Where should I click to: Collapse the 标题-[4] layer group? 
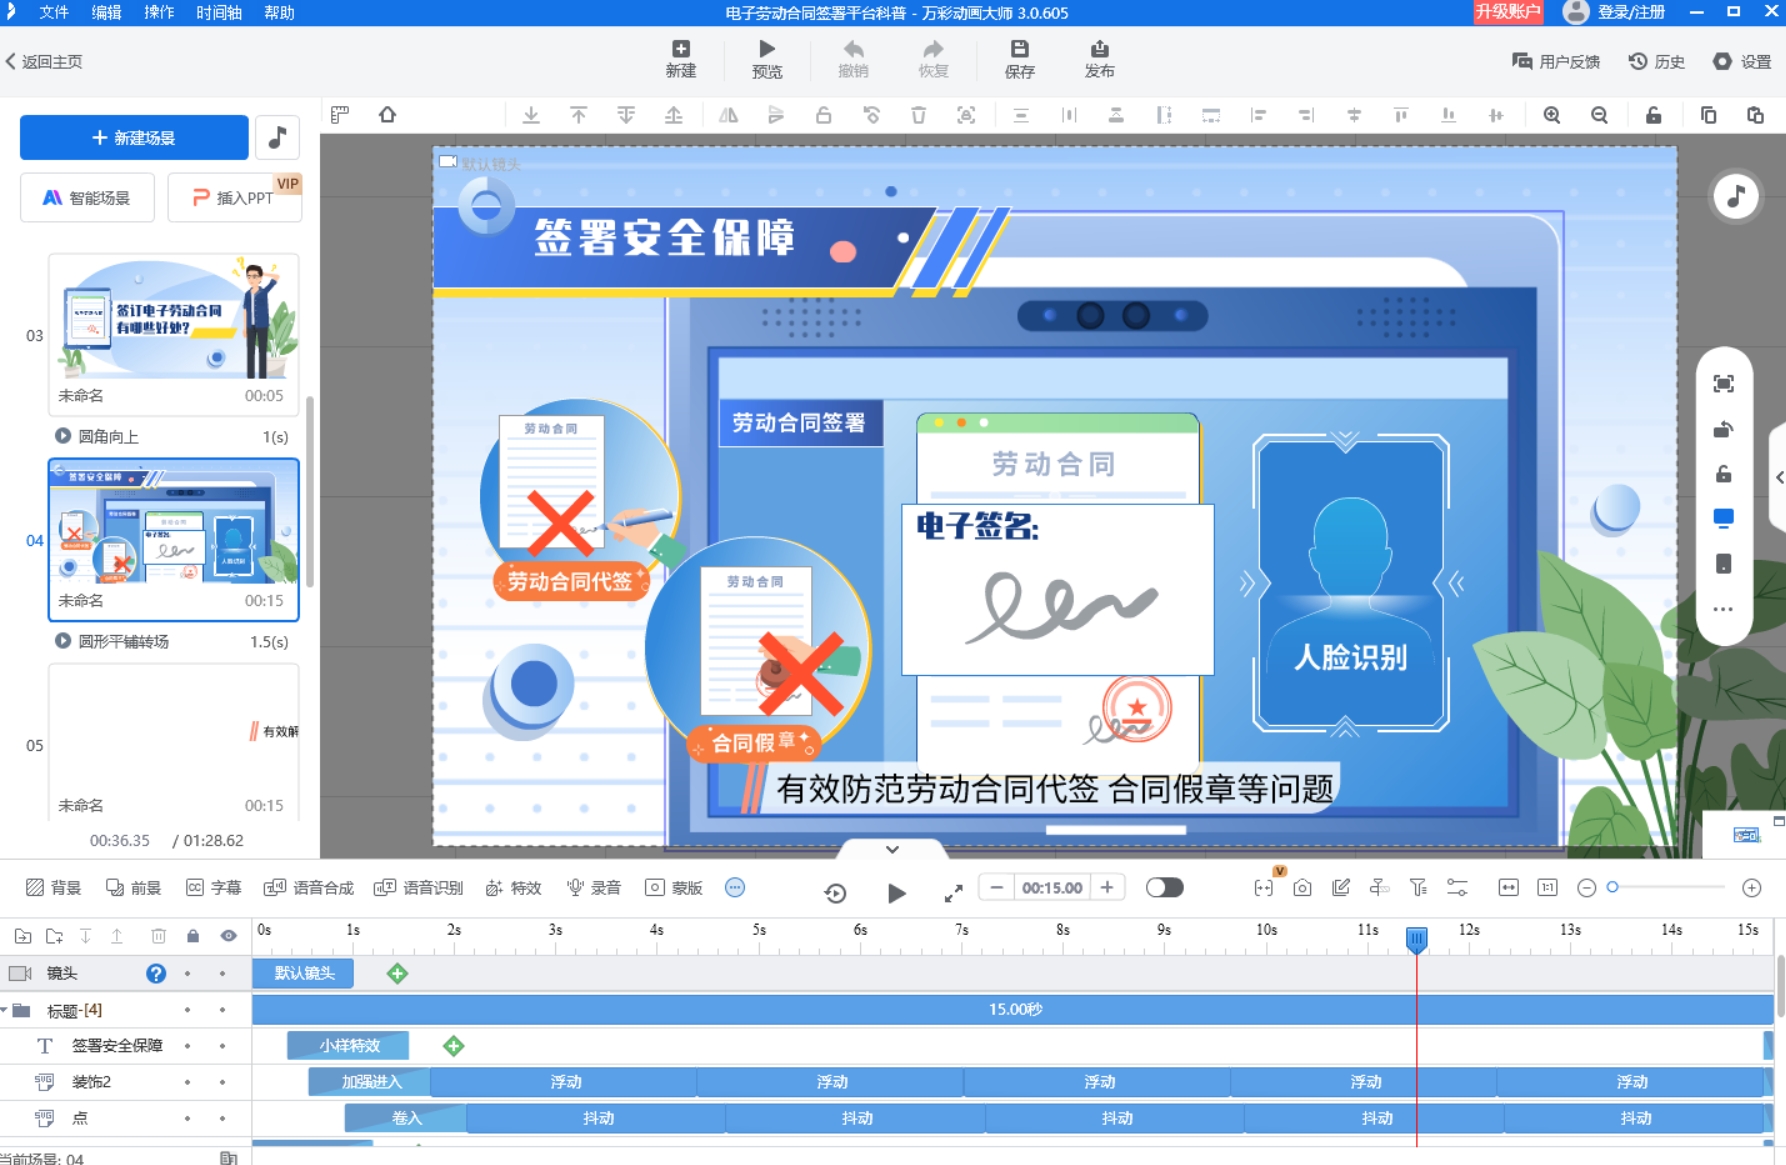pos(5,1010)
